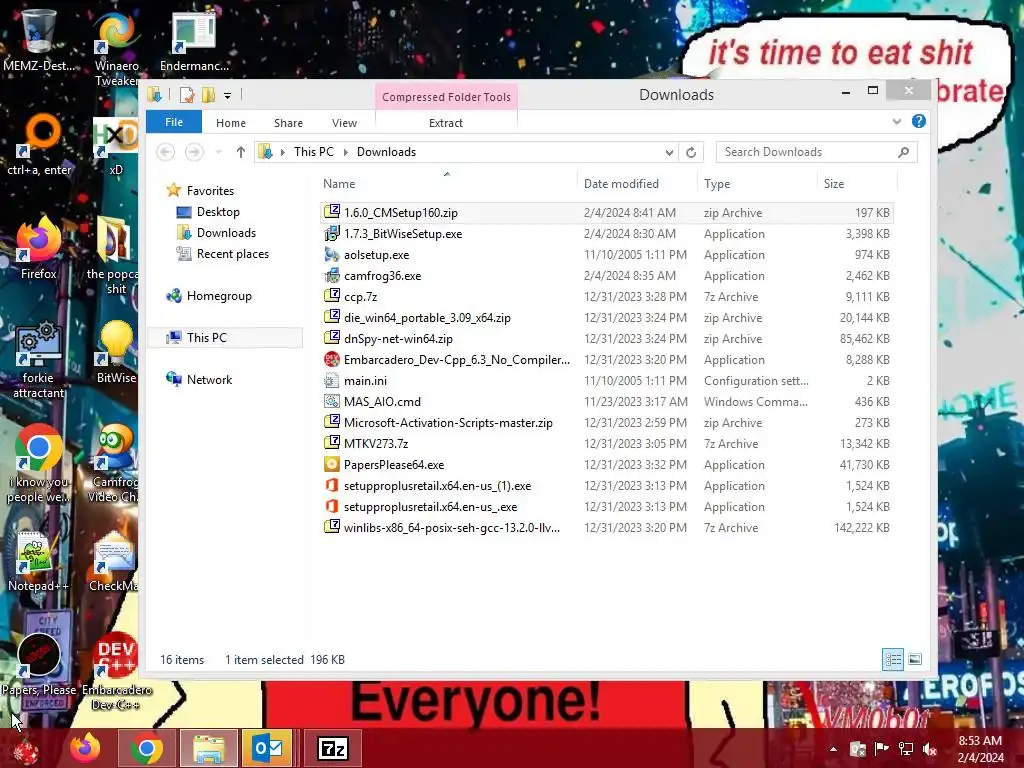Open the Extract ribbon tab

tap(445, 123)
